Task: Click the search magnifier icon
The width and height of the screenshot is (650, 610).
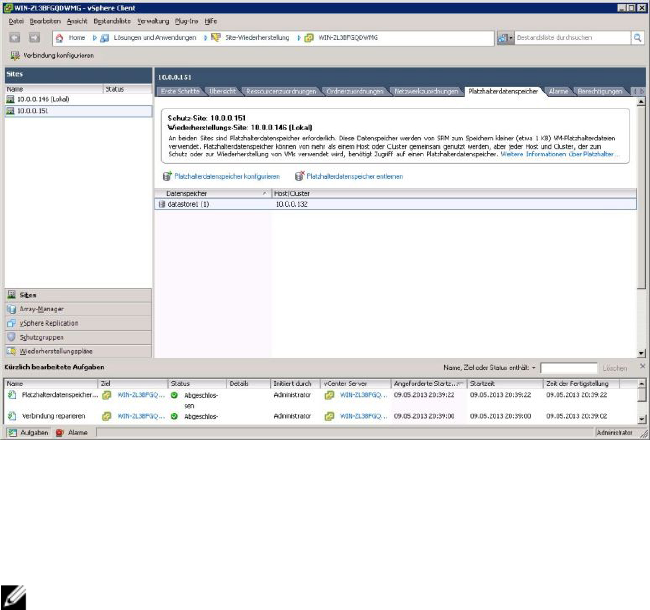Action: [x=637, y=38]
